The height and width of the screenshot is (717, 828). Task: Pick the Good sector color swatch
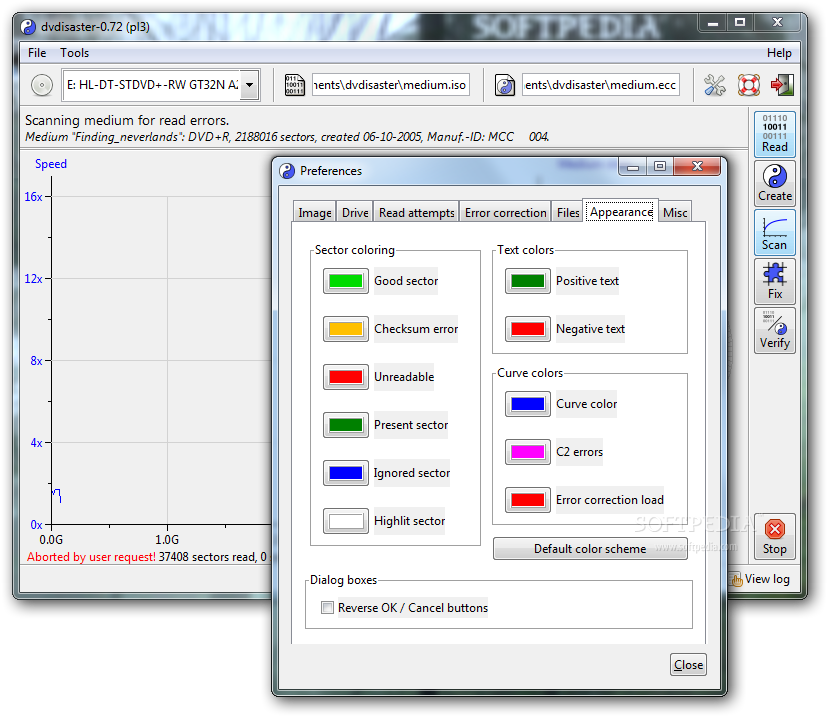pos(346,280)
